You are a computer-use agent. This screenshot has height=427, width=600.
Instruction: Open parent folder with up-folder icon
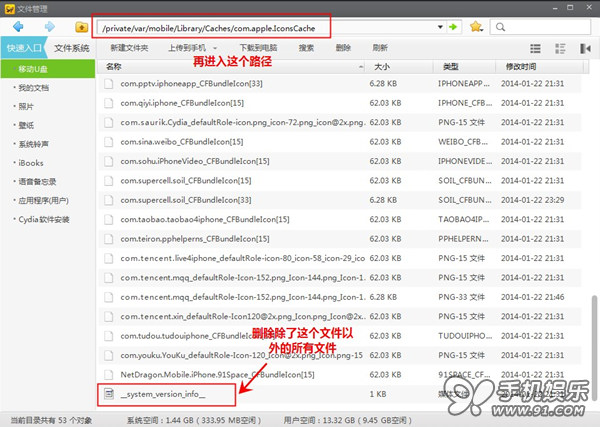(81, 27)
